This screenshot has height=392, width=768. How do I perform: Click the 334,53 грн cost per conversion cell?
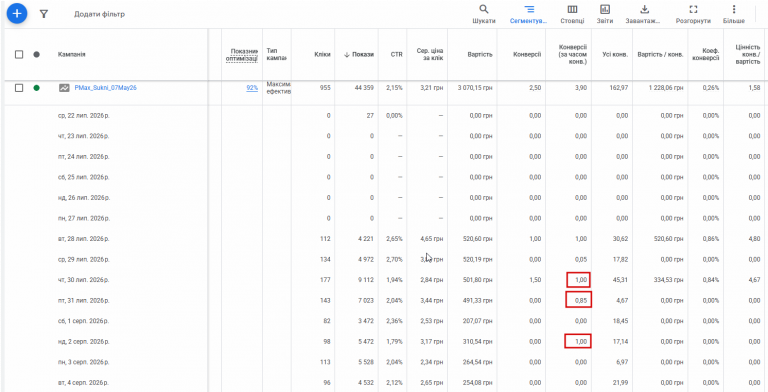670,280
